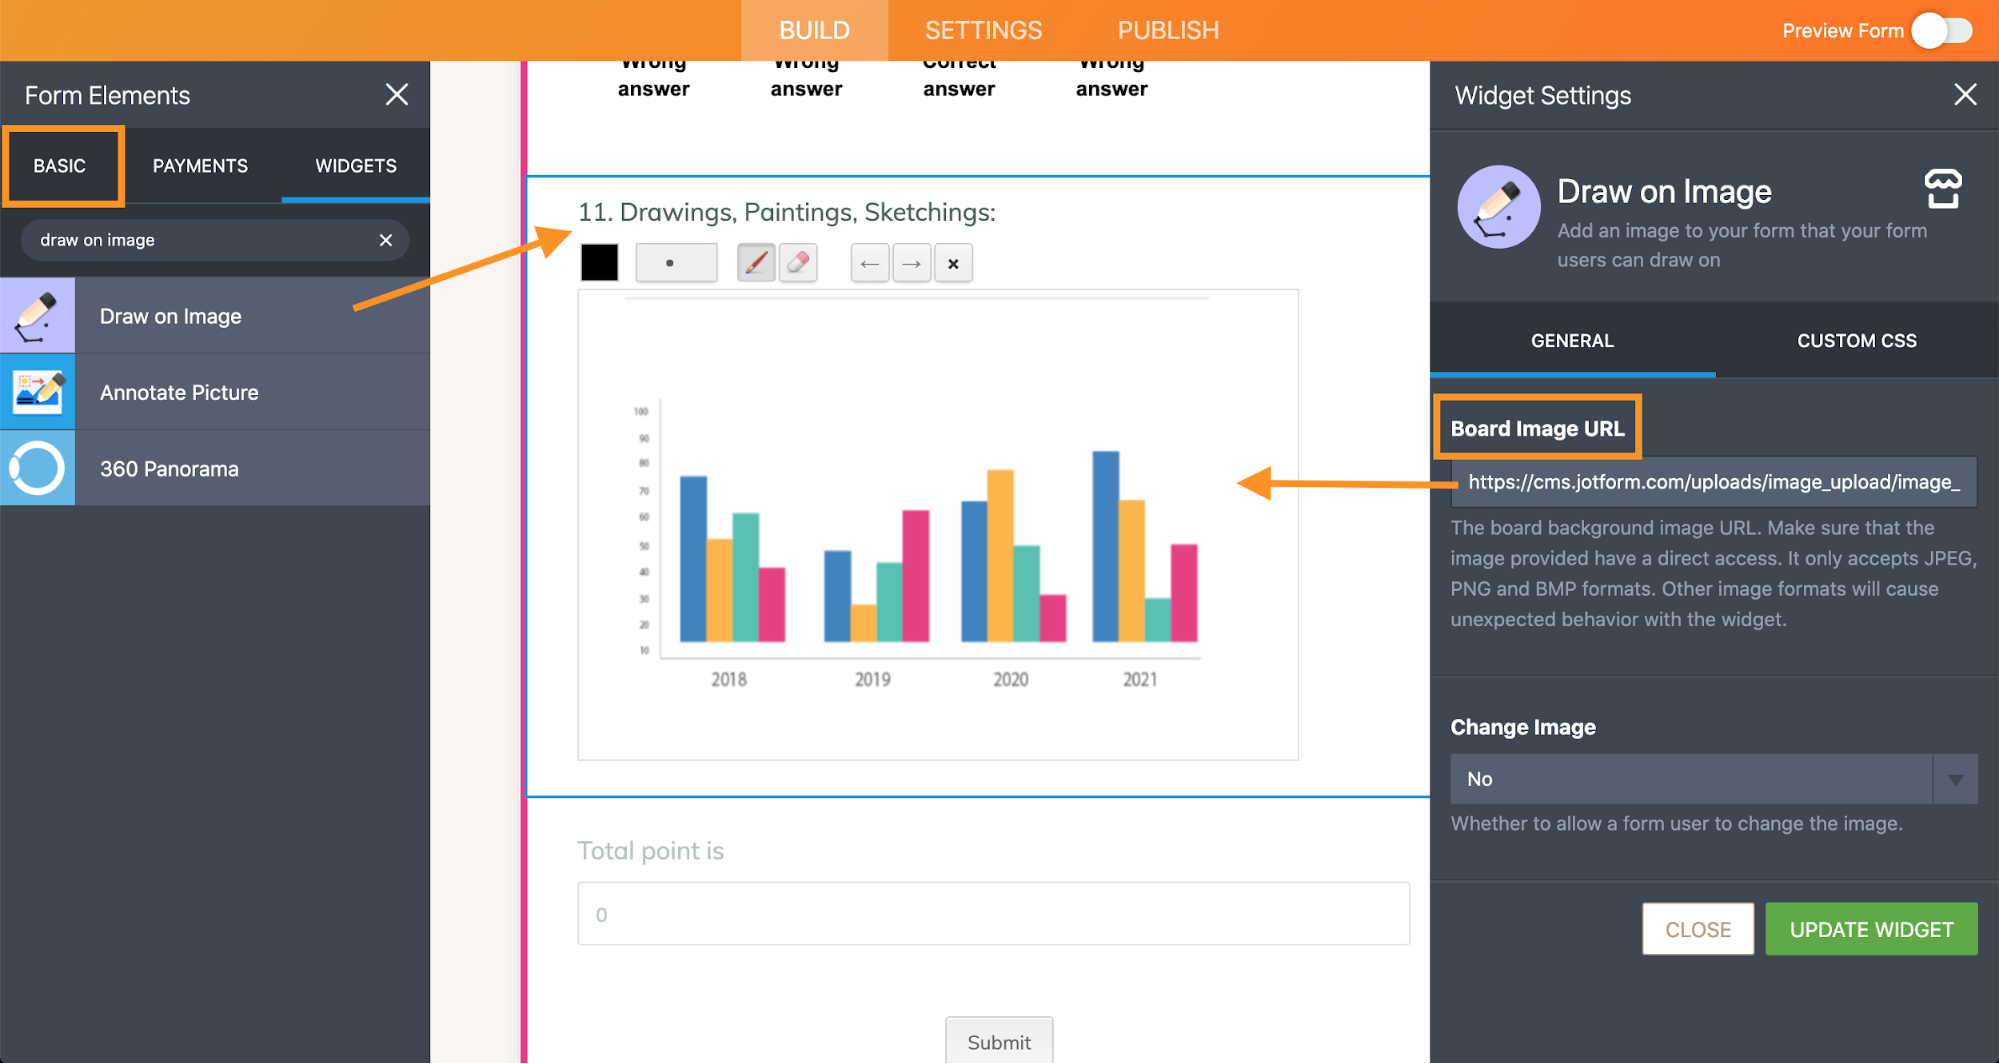The height and width of the screenshot is (1064, 1999).
Task: Clear the draw on image search text
Action: tap(386, 240)
